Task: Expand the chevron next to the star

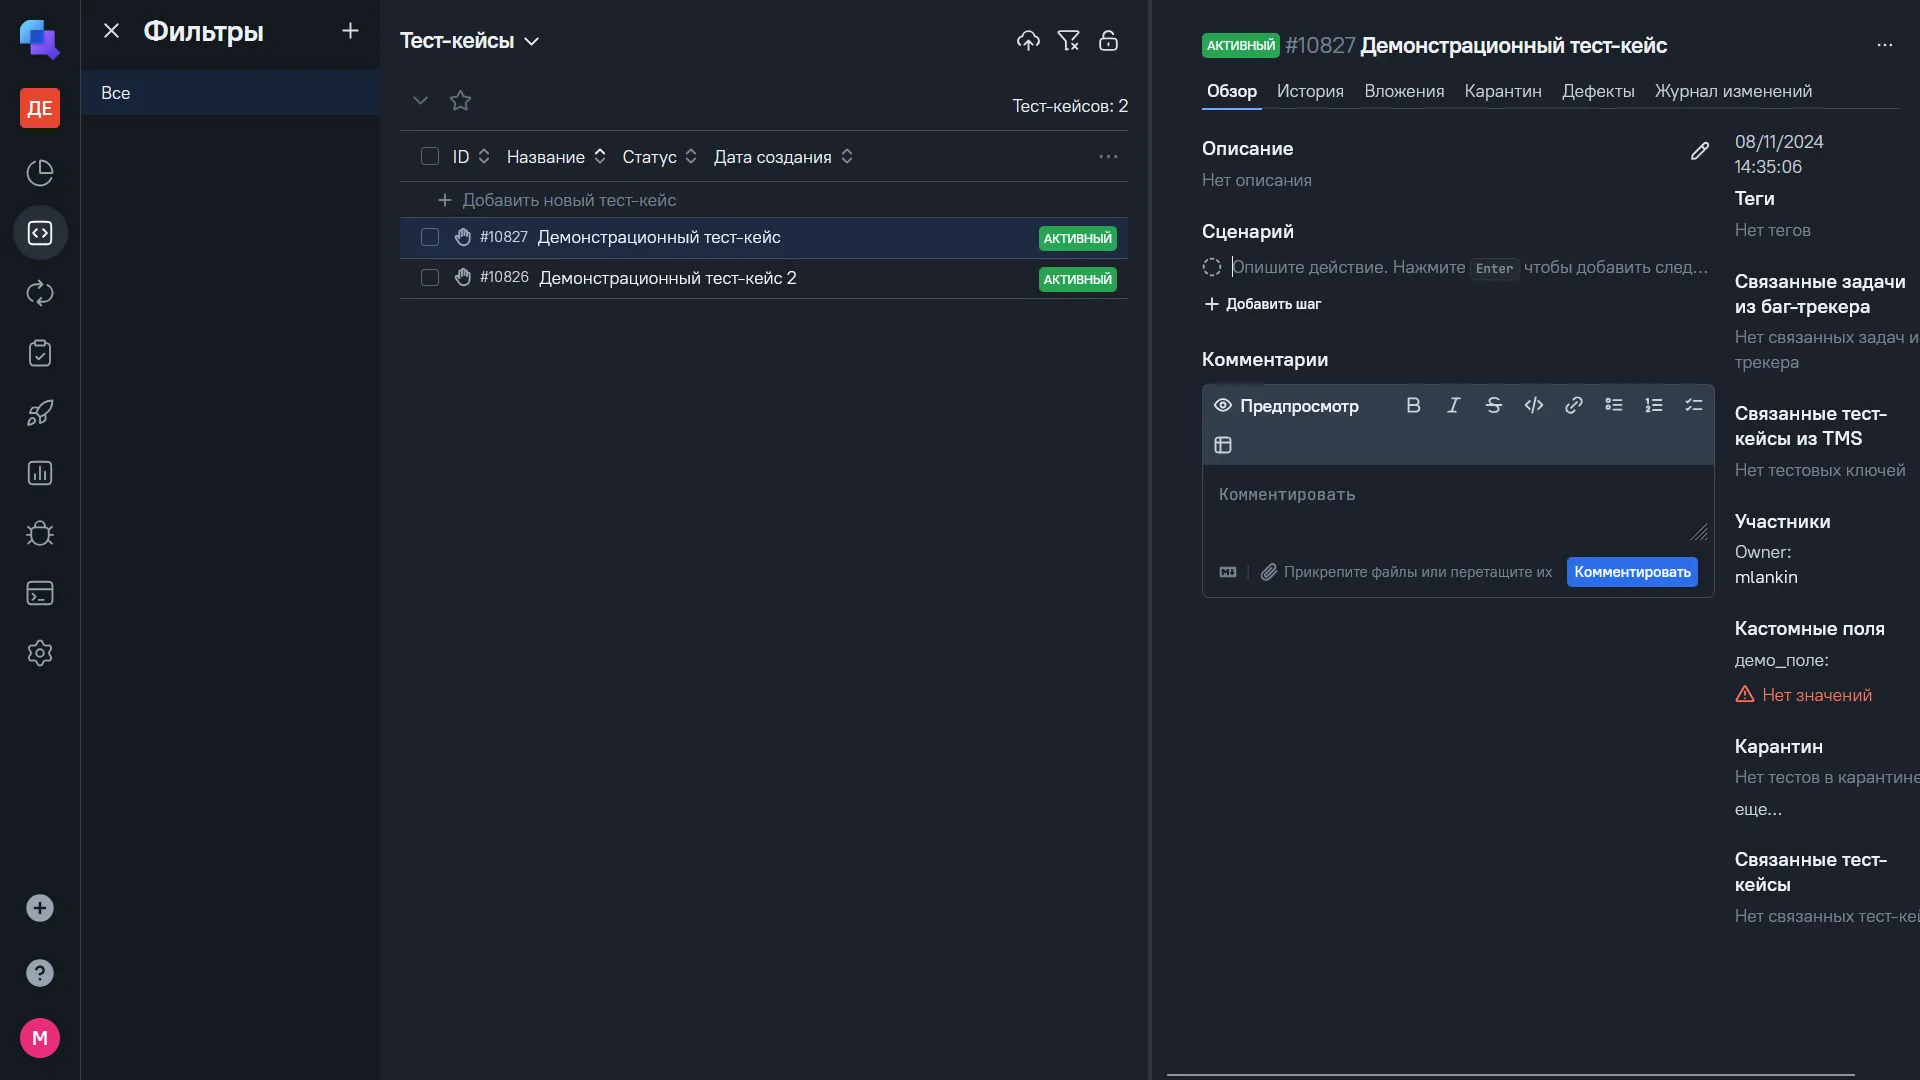Action: coord(420,101)
